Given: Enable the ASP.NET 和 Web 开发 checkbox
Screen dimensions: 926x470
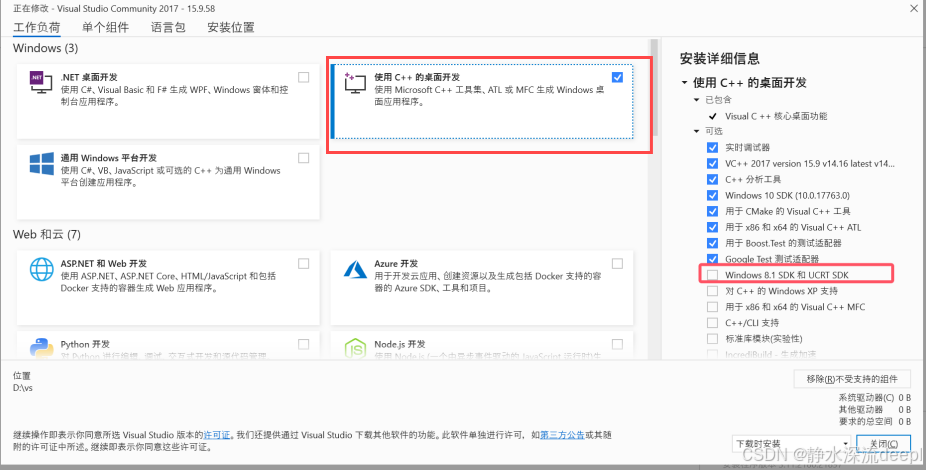Looking at the screenshot, I should pyautogui.click(x=304, y=264).
